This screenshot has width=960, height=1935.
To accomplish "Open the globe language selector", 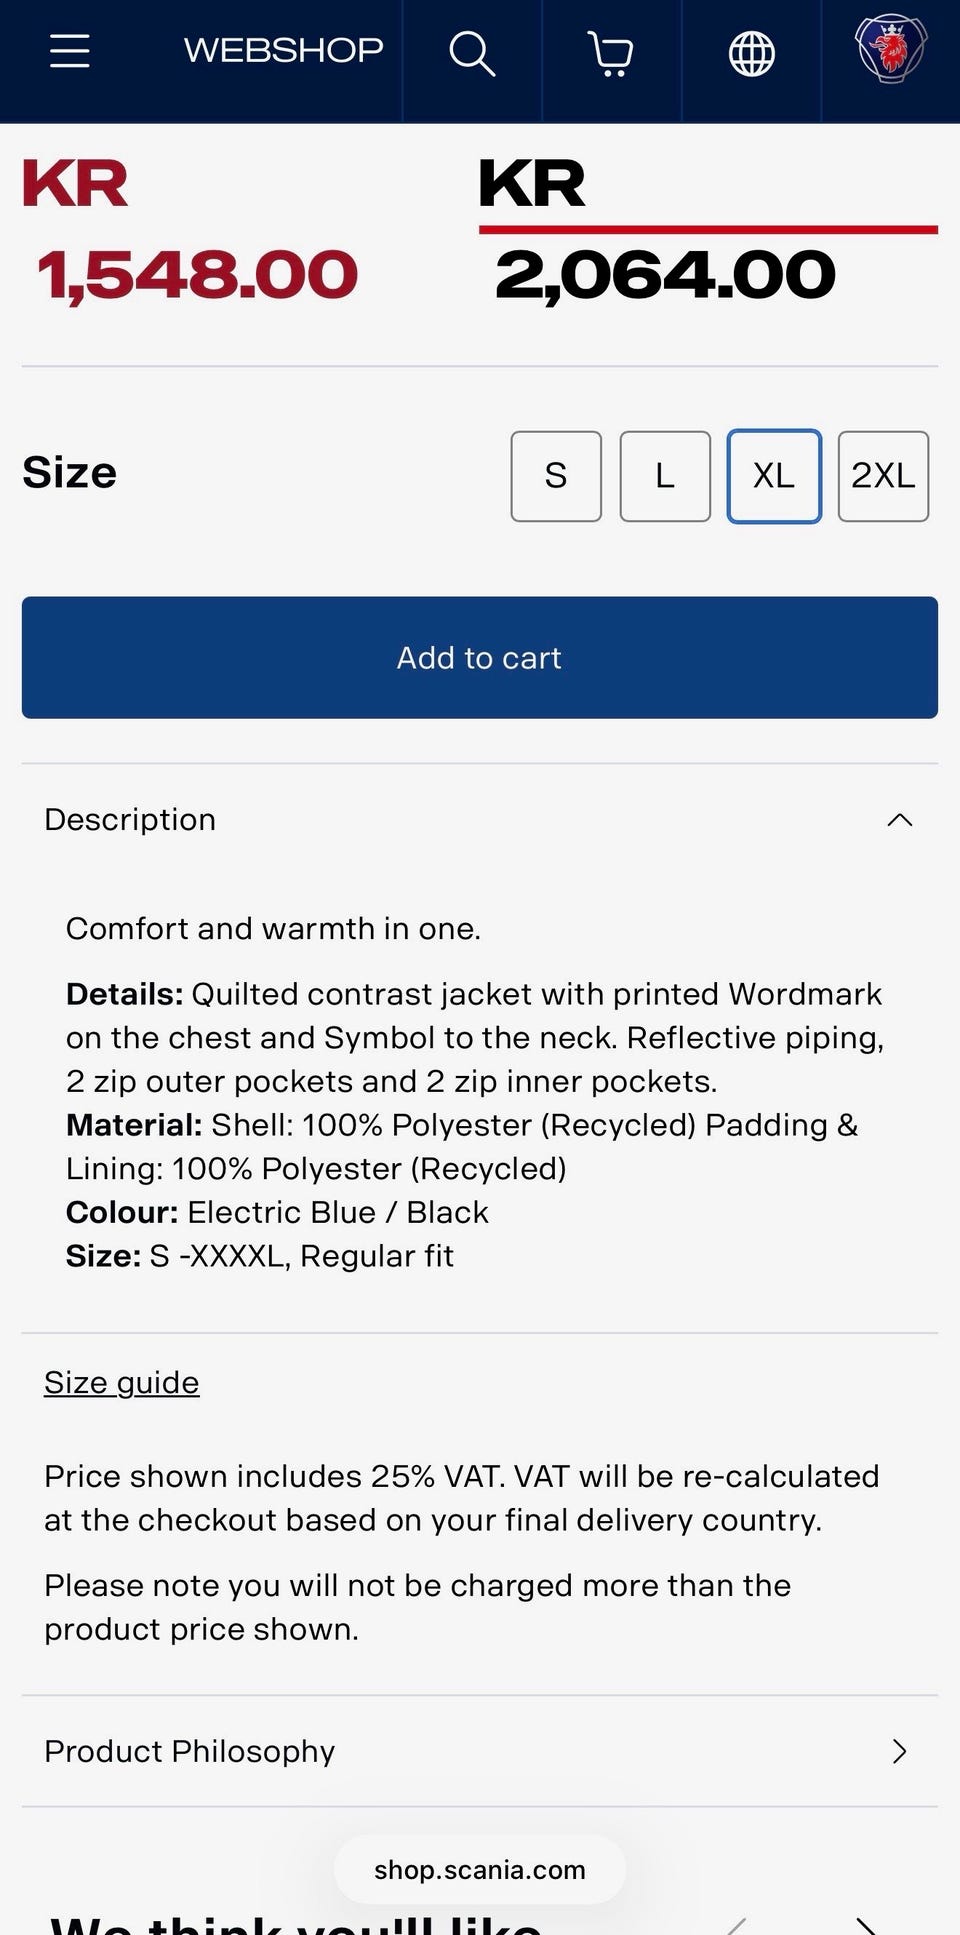I will click(752, 54).
